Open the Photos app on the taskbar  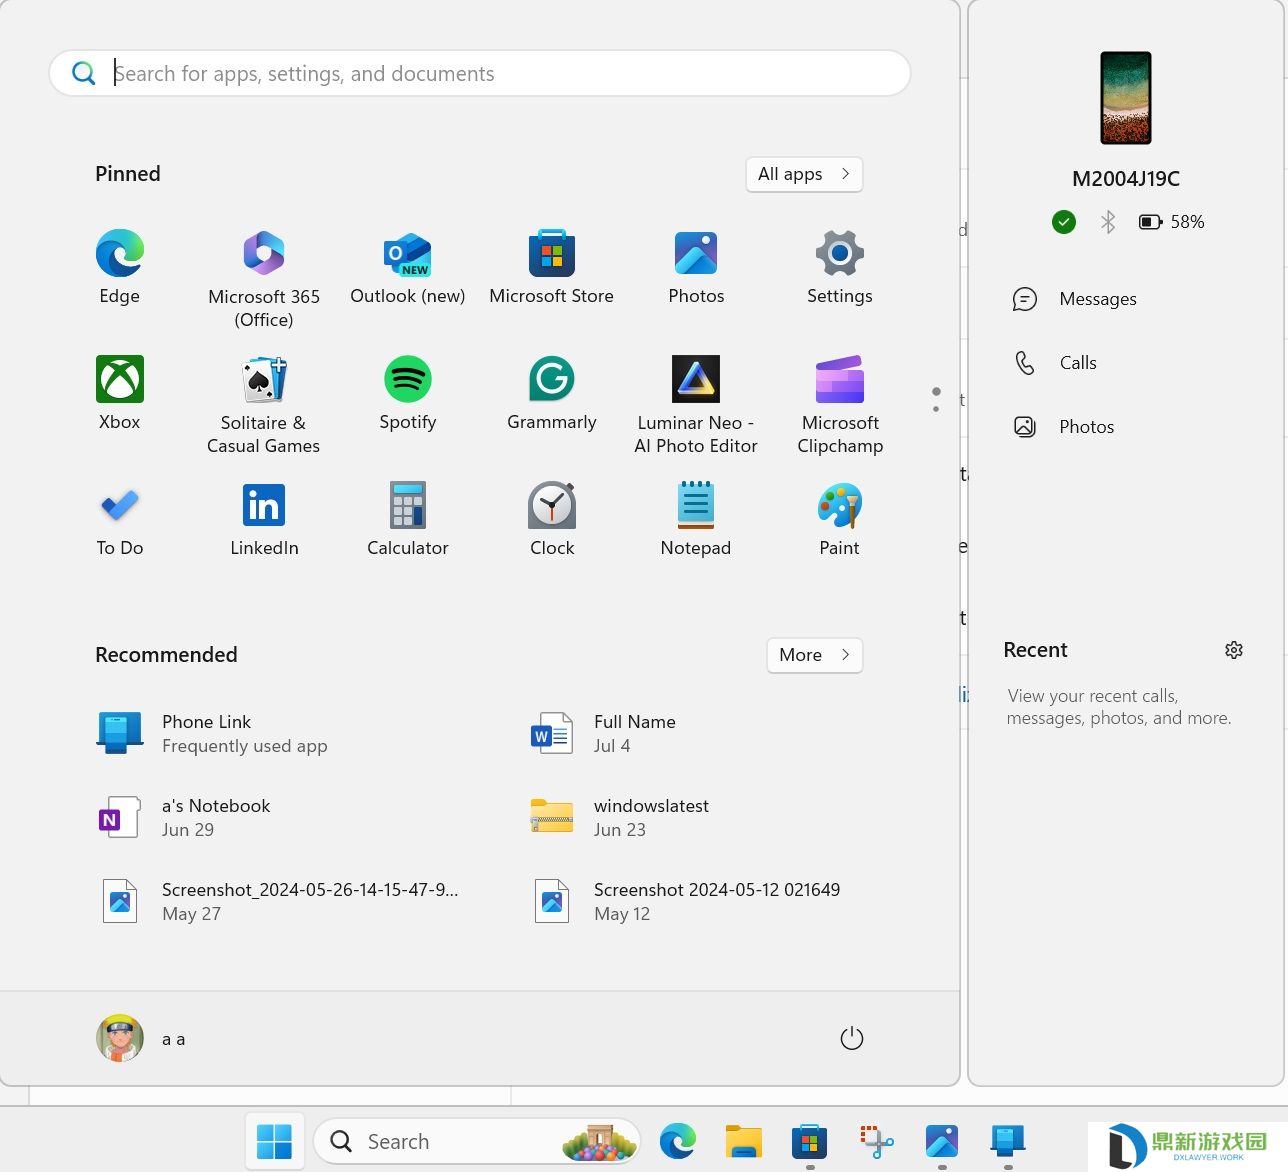(x=942, y=1141)
